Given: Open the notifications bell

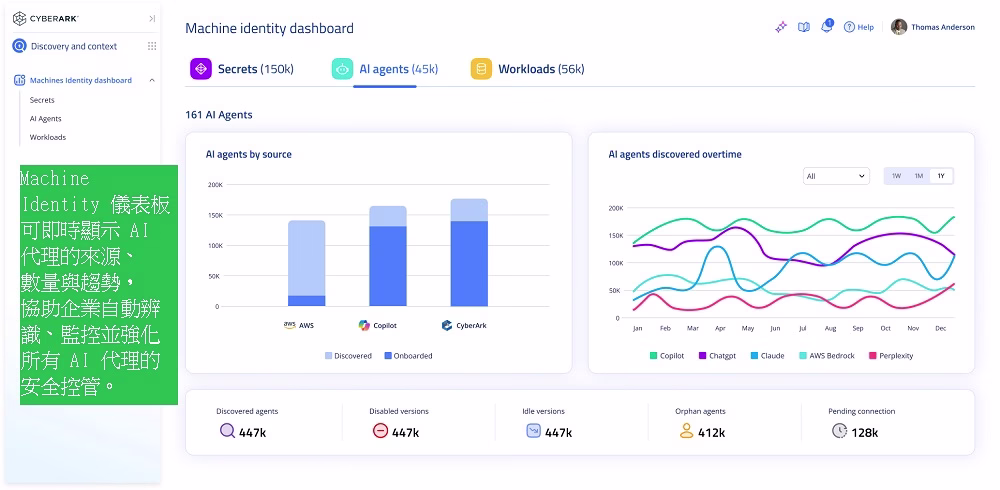Looking at the screenshot, I should pyautogui.click(x=826, y=27).
